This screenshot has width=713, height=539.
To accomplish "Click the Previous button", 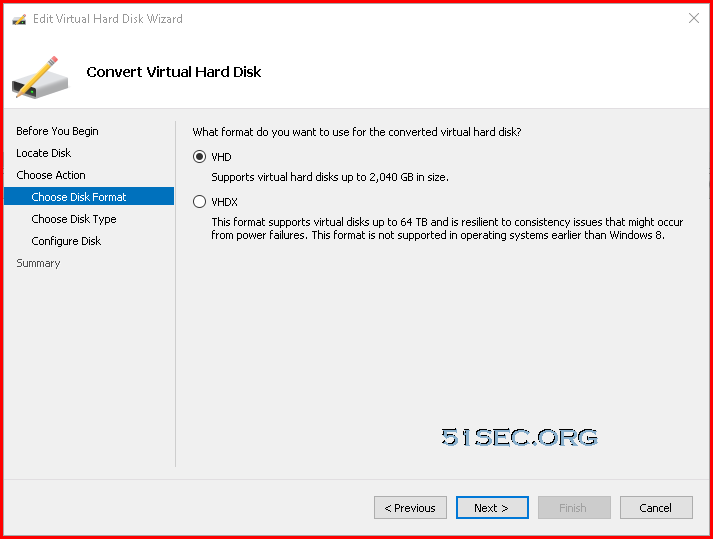I will 410,508.
